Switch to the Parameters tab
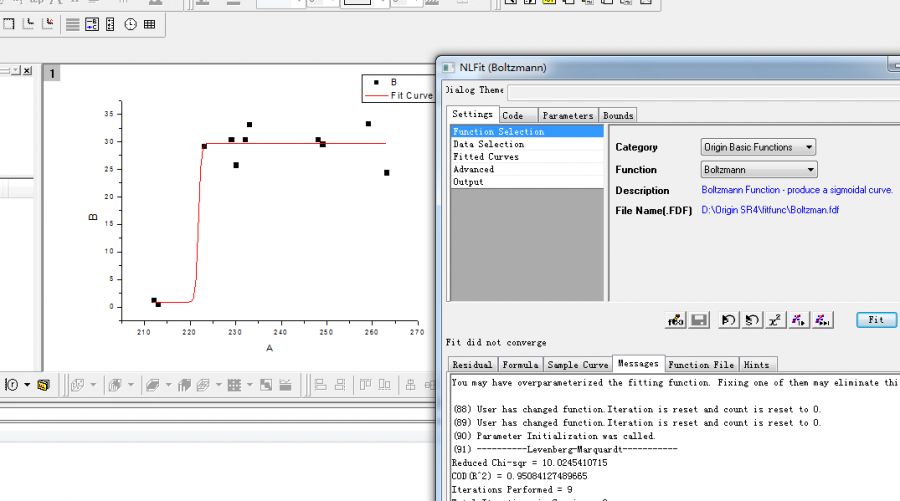Viewport: 900px width, 501px height. 568,115
